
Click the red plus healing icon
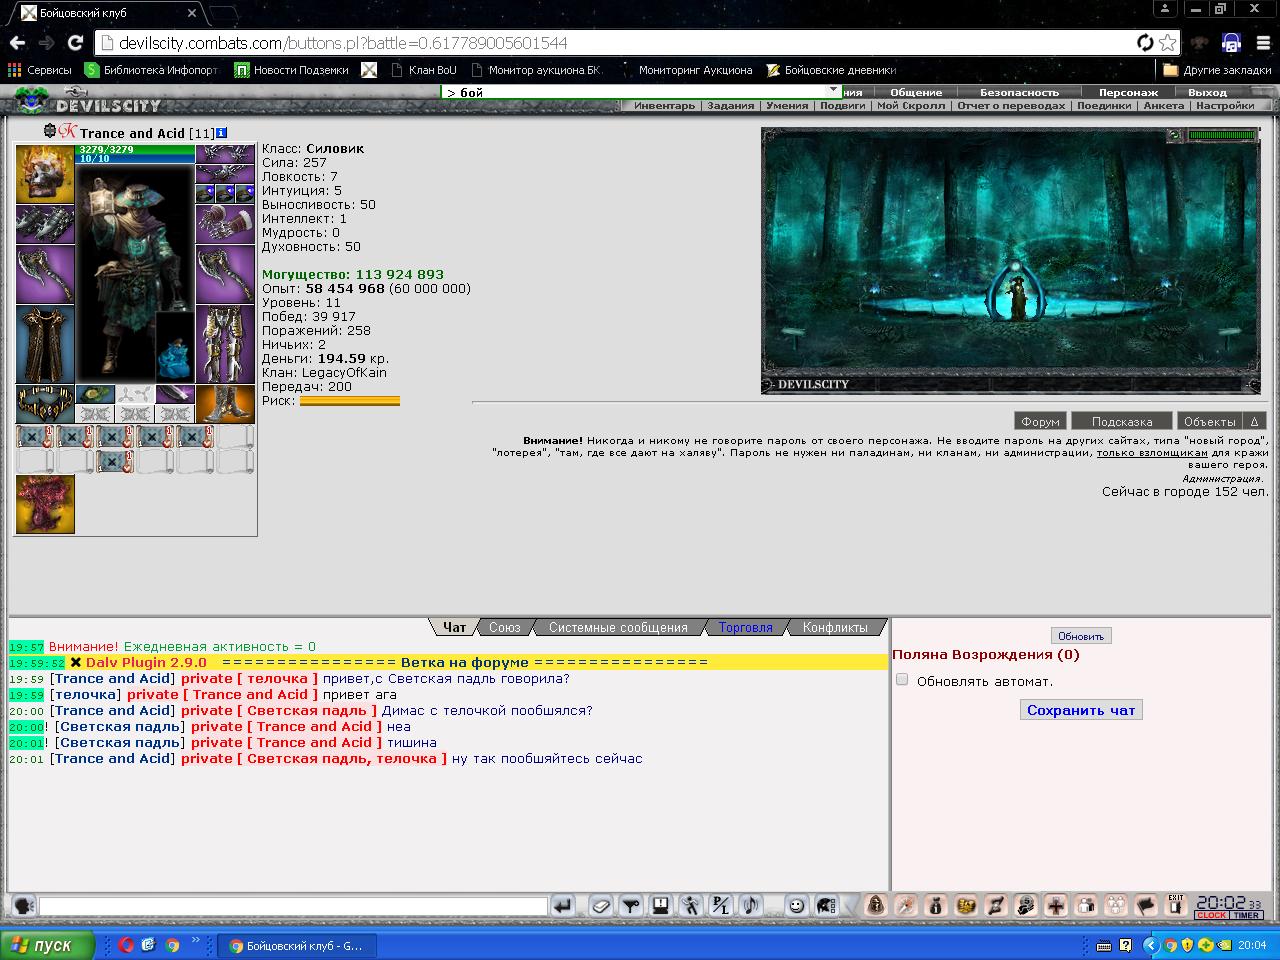click(1055, 906)
